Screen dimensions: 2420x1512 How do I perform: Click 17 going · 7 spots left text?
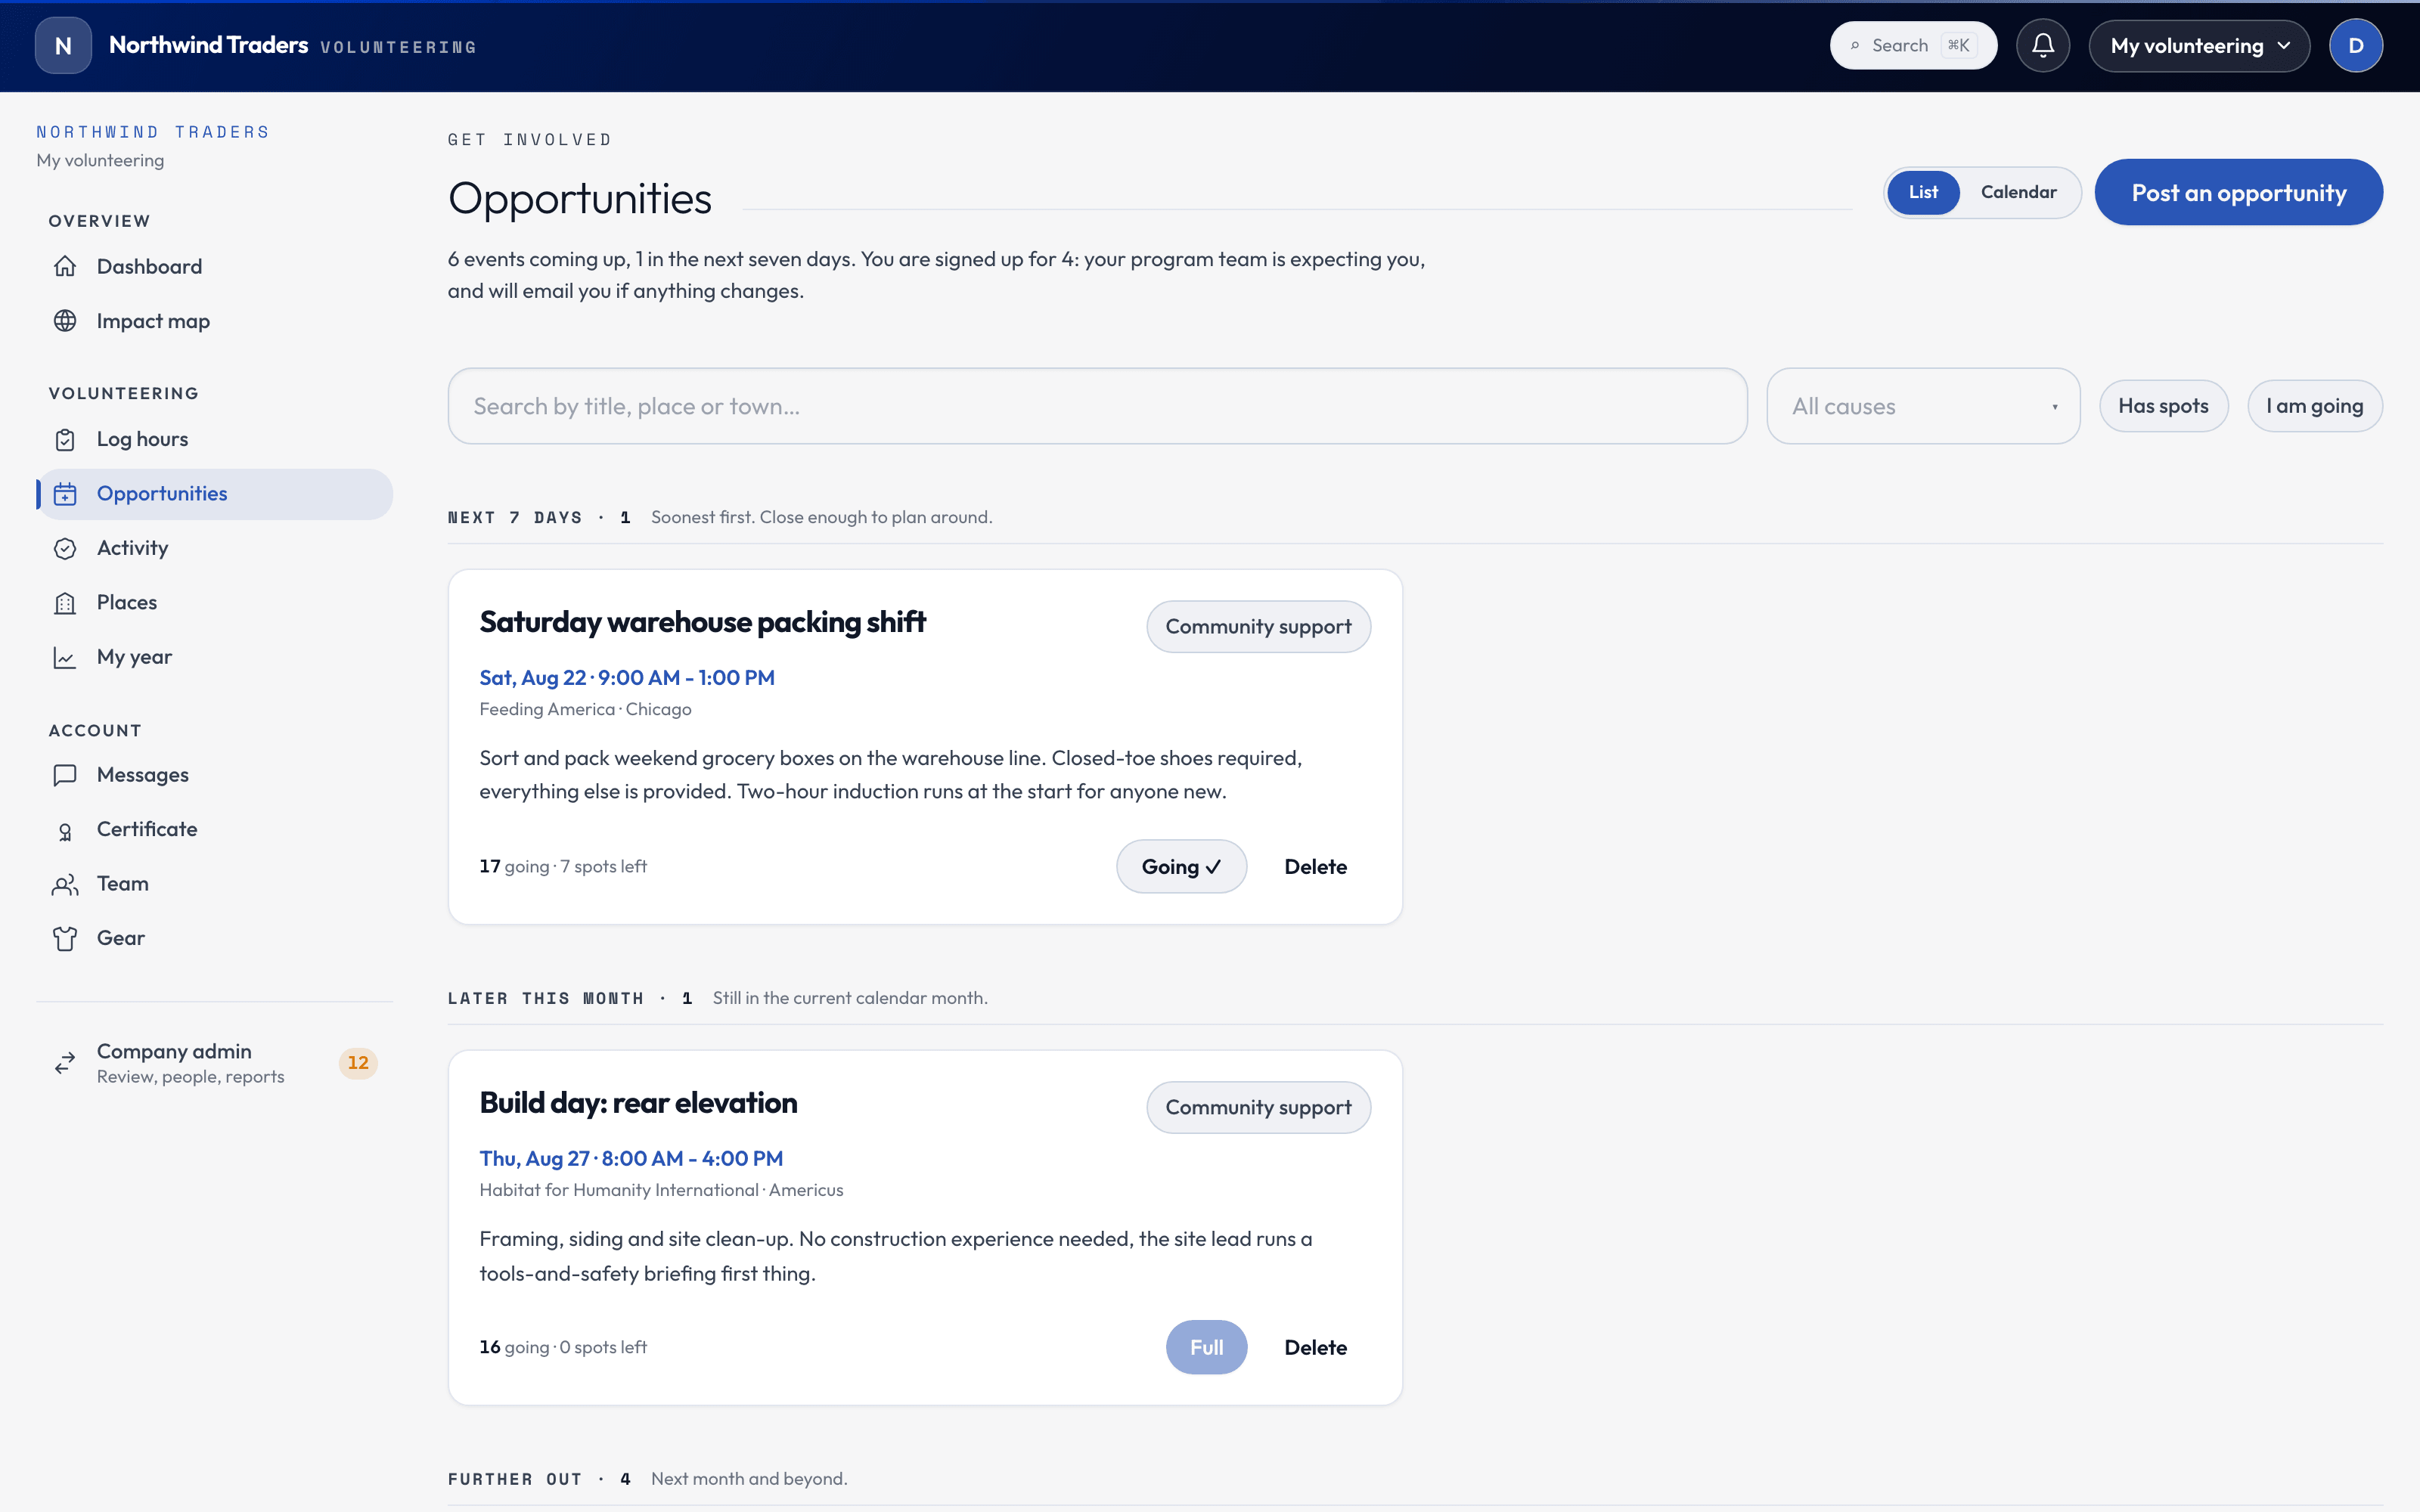point(563,866)
